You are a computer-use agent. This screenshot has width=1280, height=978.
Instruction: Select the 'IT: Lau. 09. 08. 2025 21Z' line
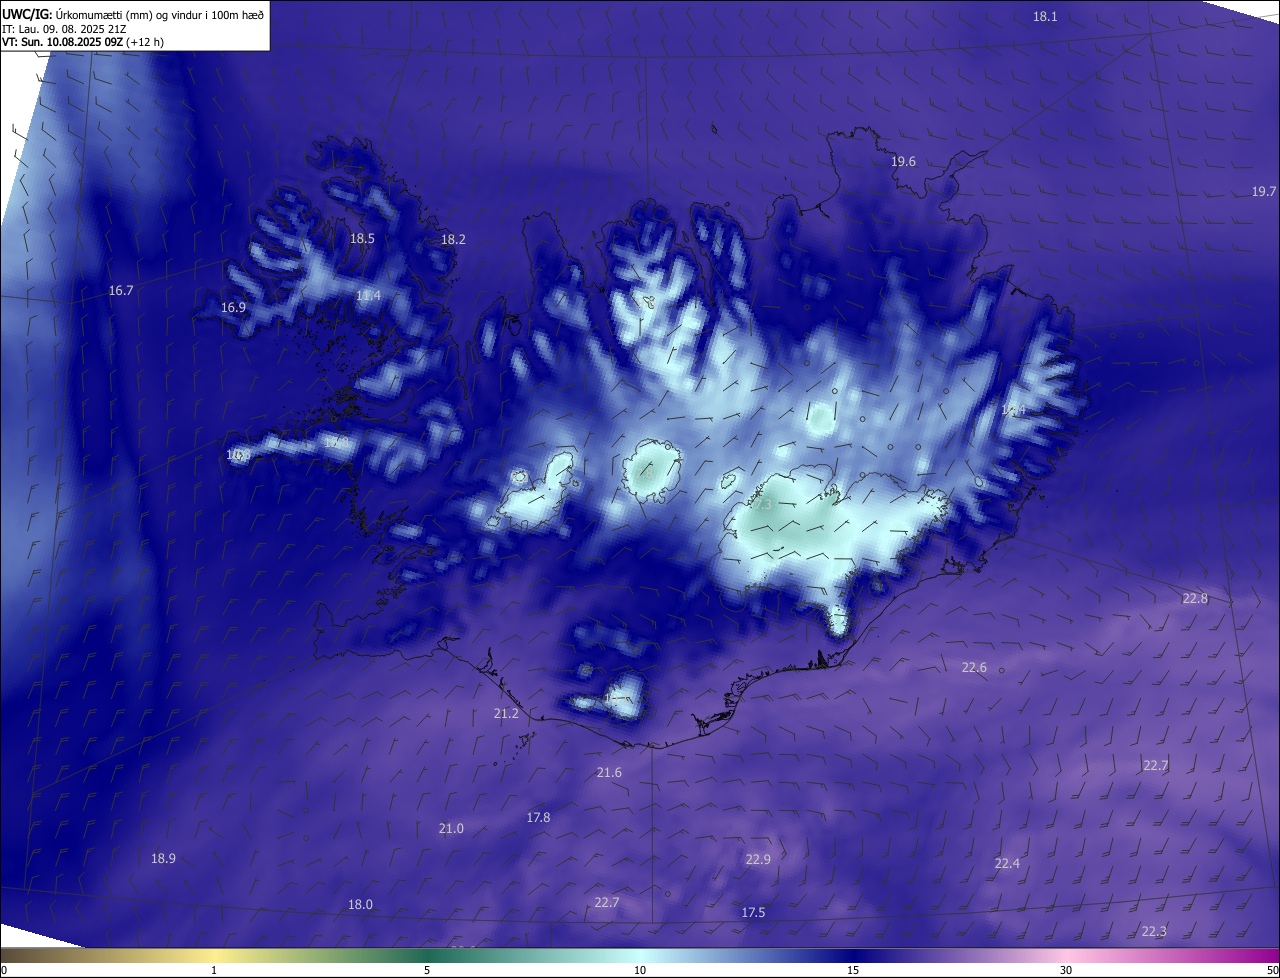coord(65,30)
